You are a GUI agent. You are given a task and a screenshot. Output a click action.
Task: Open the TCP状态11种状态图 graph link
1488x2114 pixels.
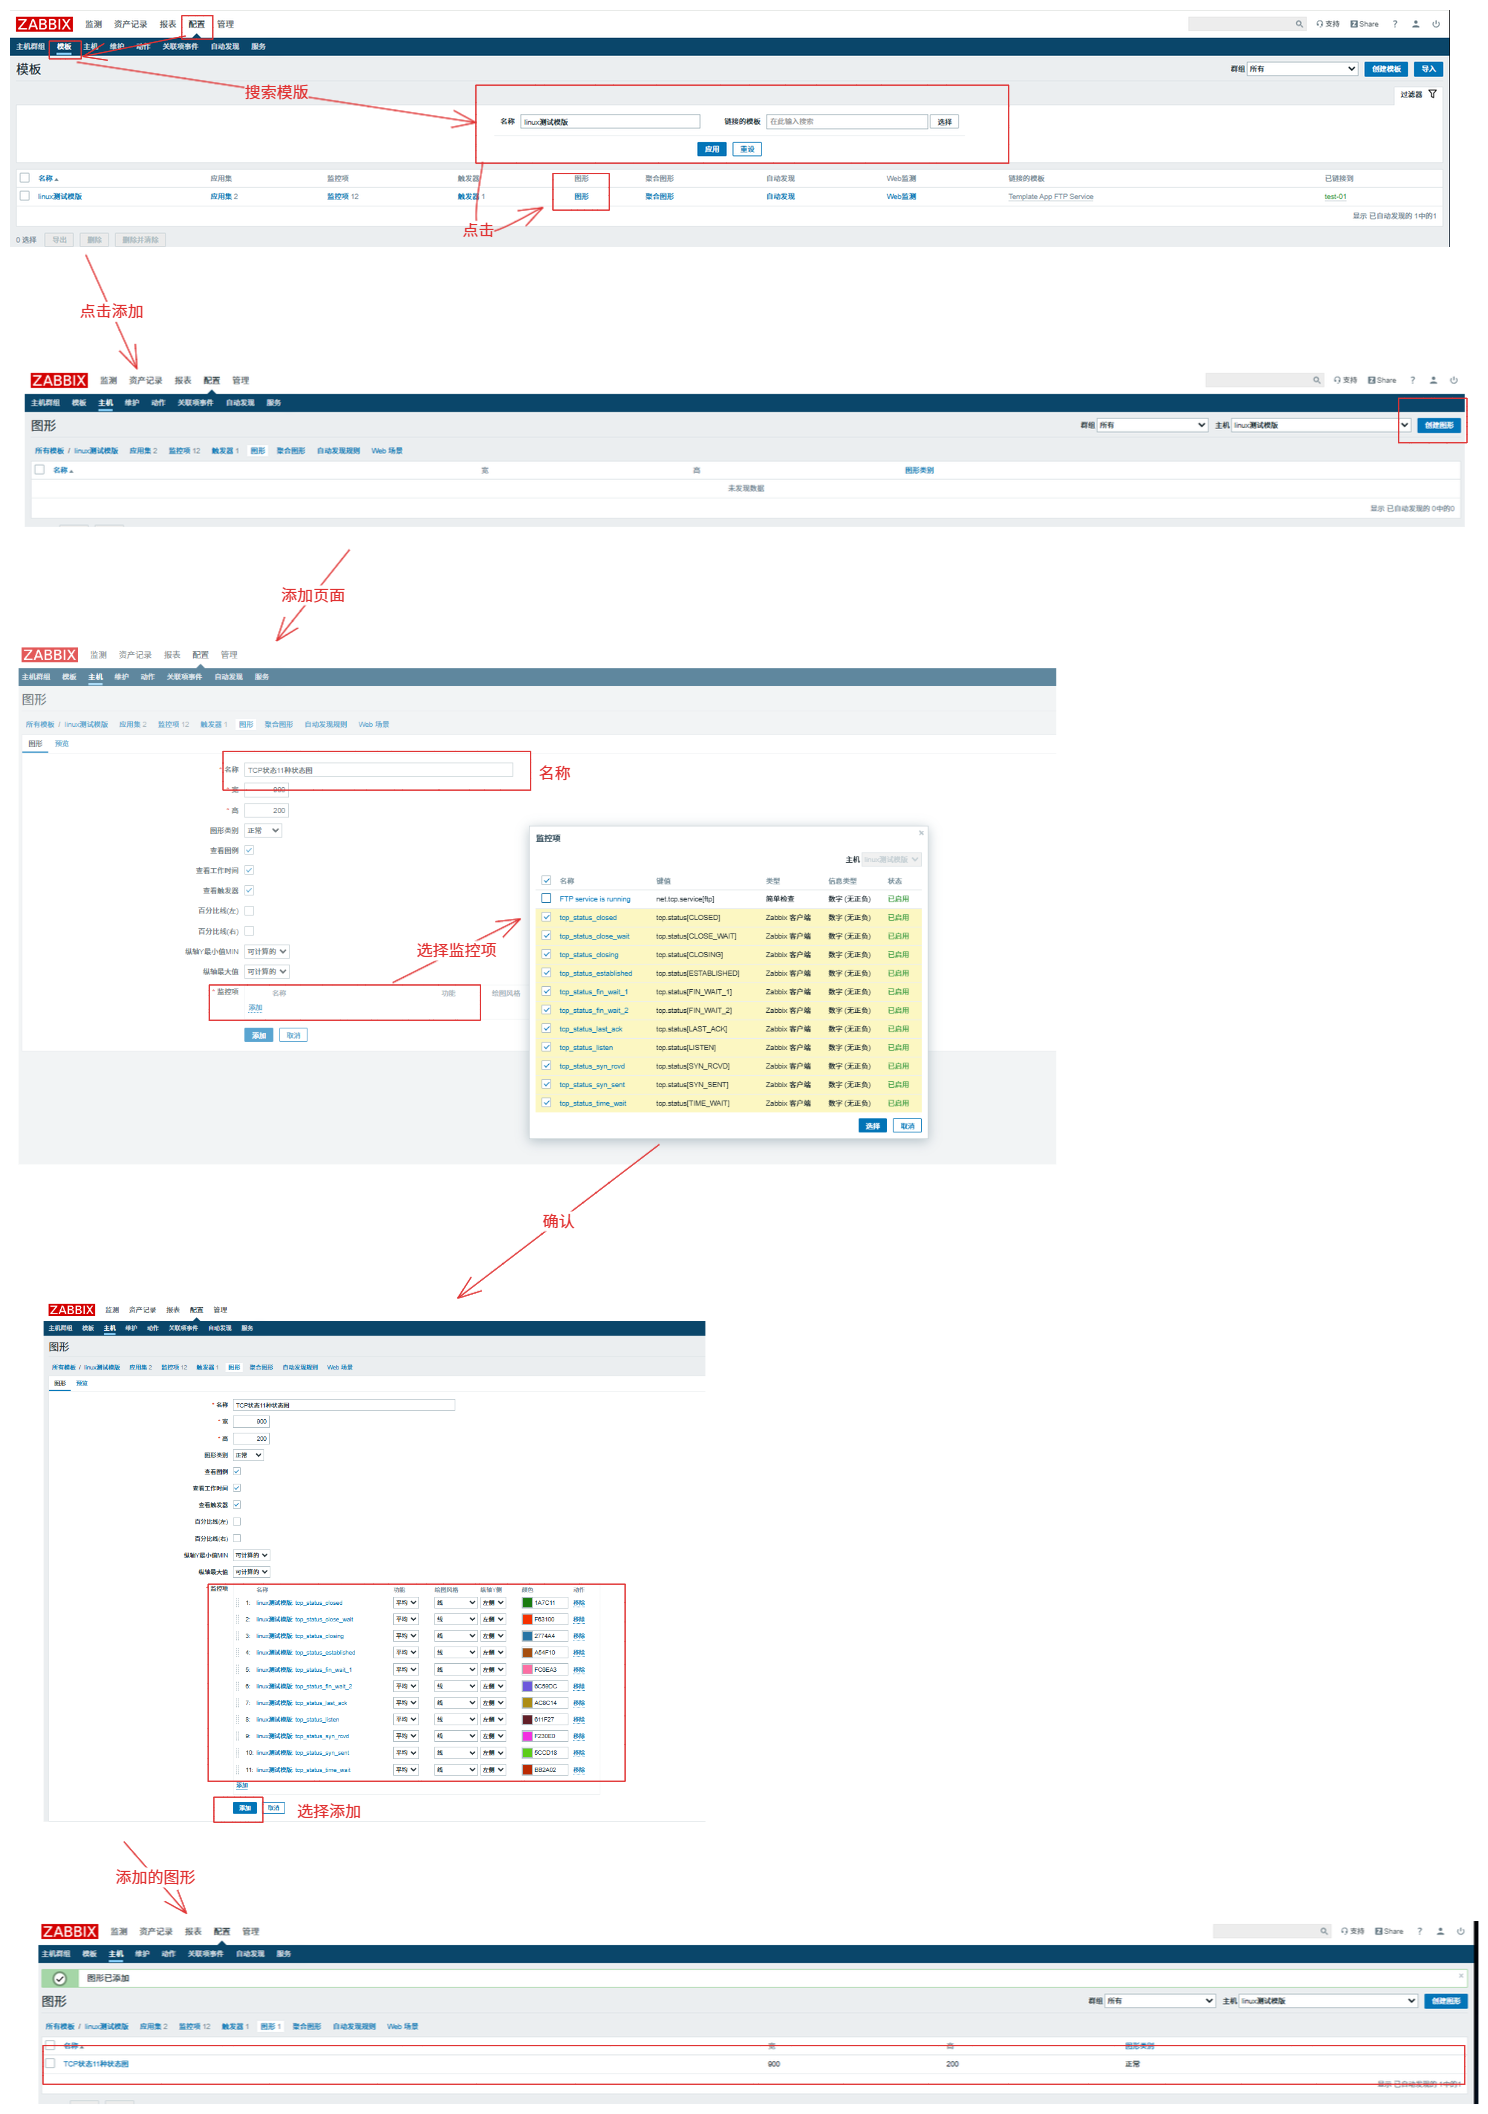point(96,2064)
